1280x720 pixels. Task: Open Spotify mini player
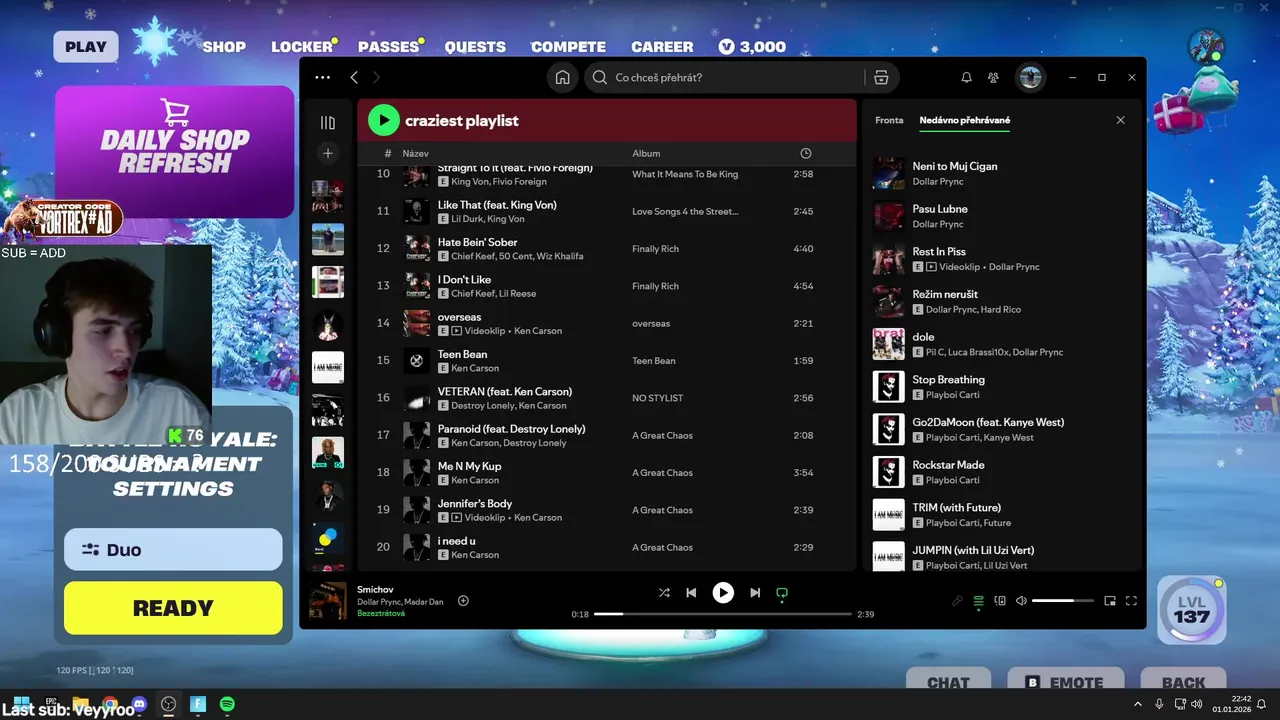1110,601
